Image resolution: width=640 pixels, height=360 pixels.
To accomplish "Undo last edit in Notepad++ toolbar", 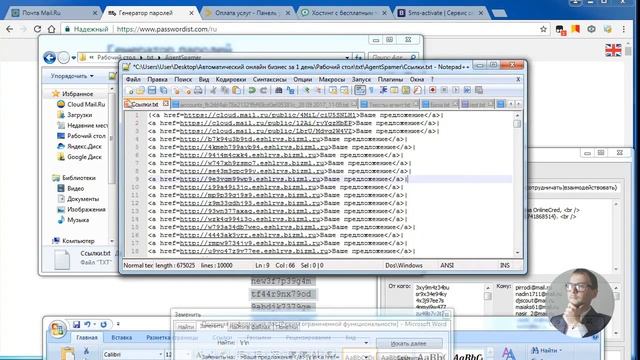I will (252, 90).
